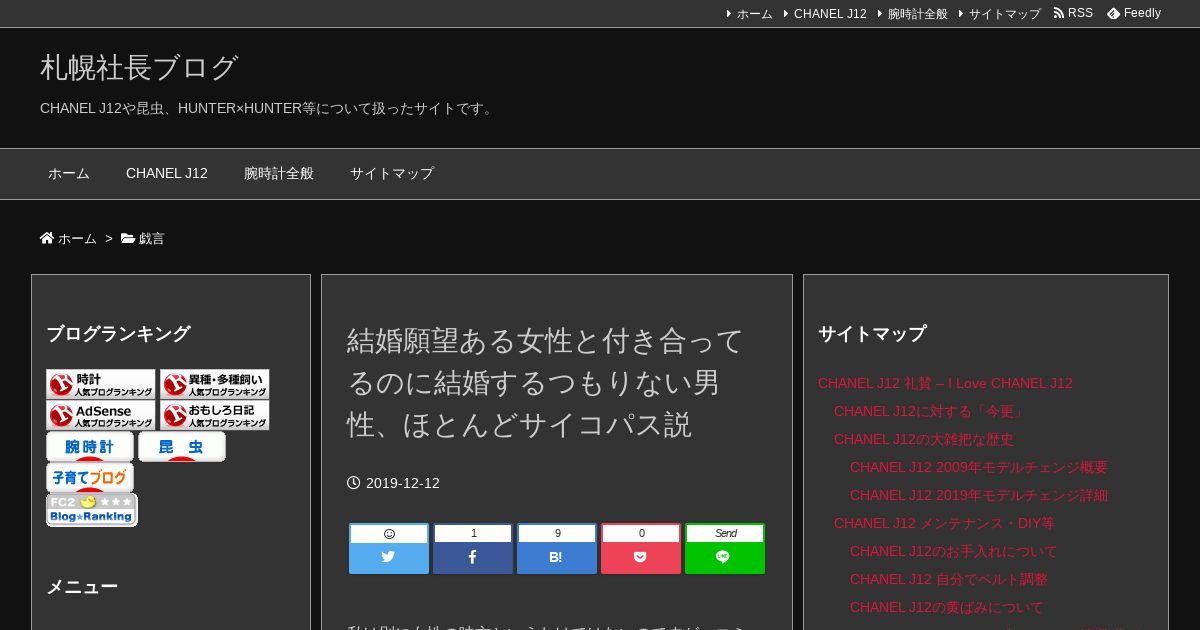Open 'CHANEL J12の大雑把な歴史' link
1200x630 pixels.
coord(924,439)
